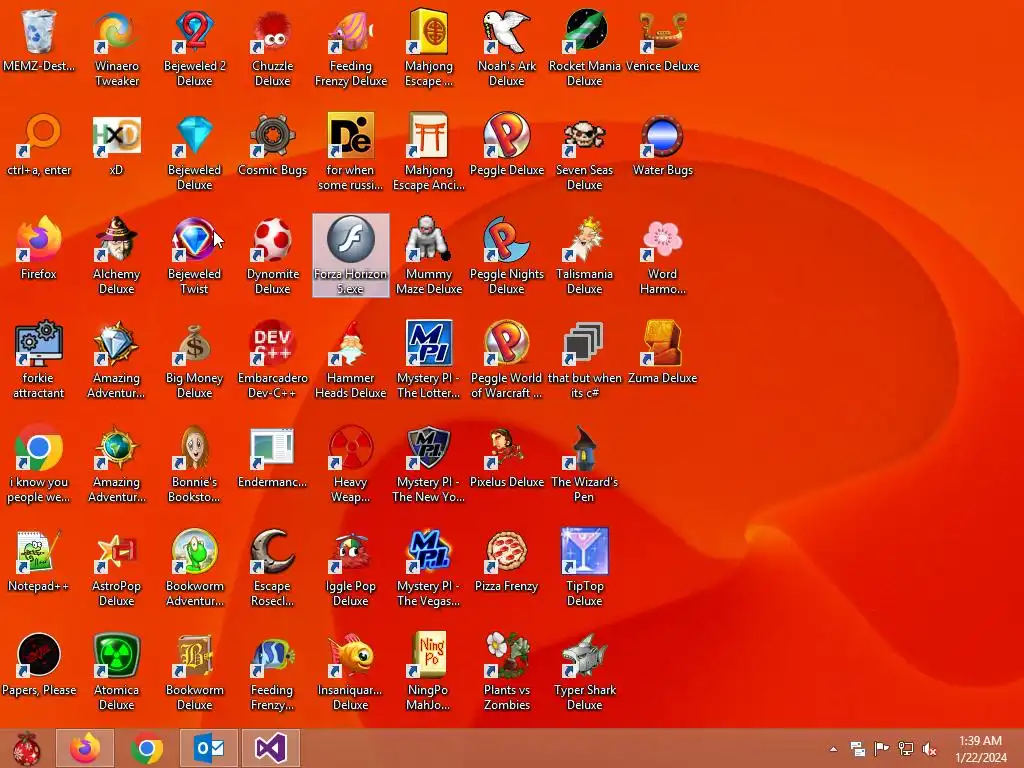Click the muted volume tray icon
The image size is (1024, 768).
click(930, 749)
